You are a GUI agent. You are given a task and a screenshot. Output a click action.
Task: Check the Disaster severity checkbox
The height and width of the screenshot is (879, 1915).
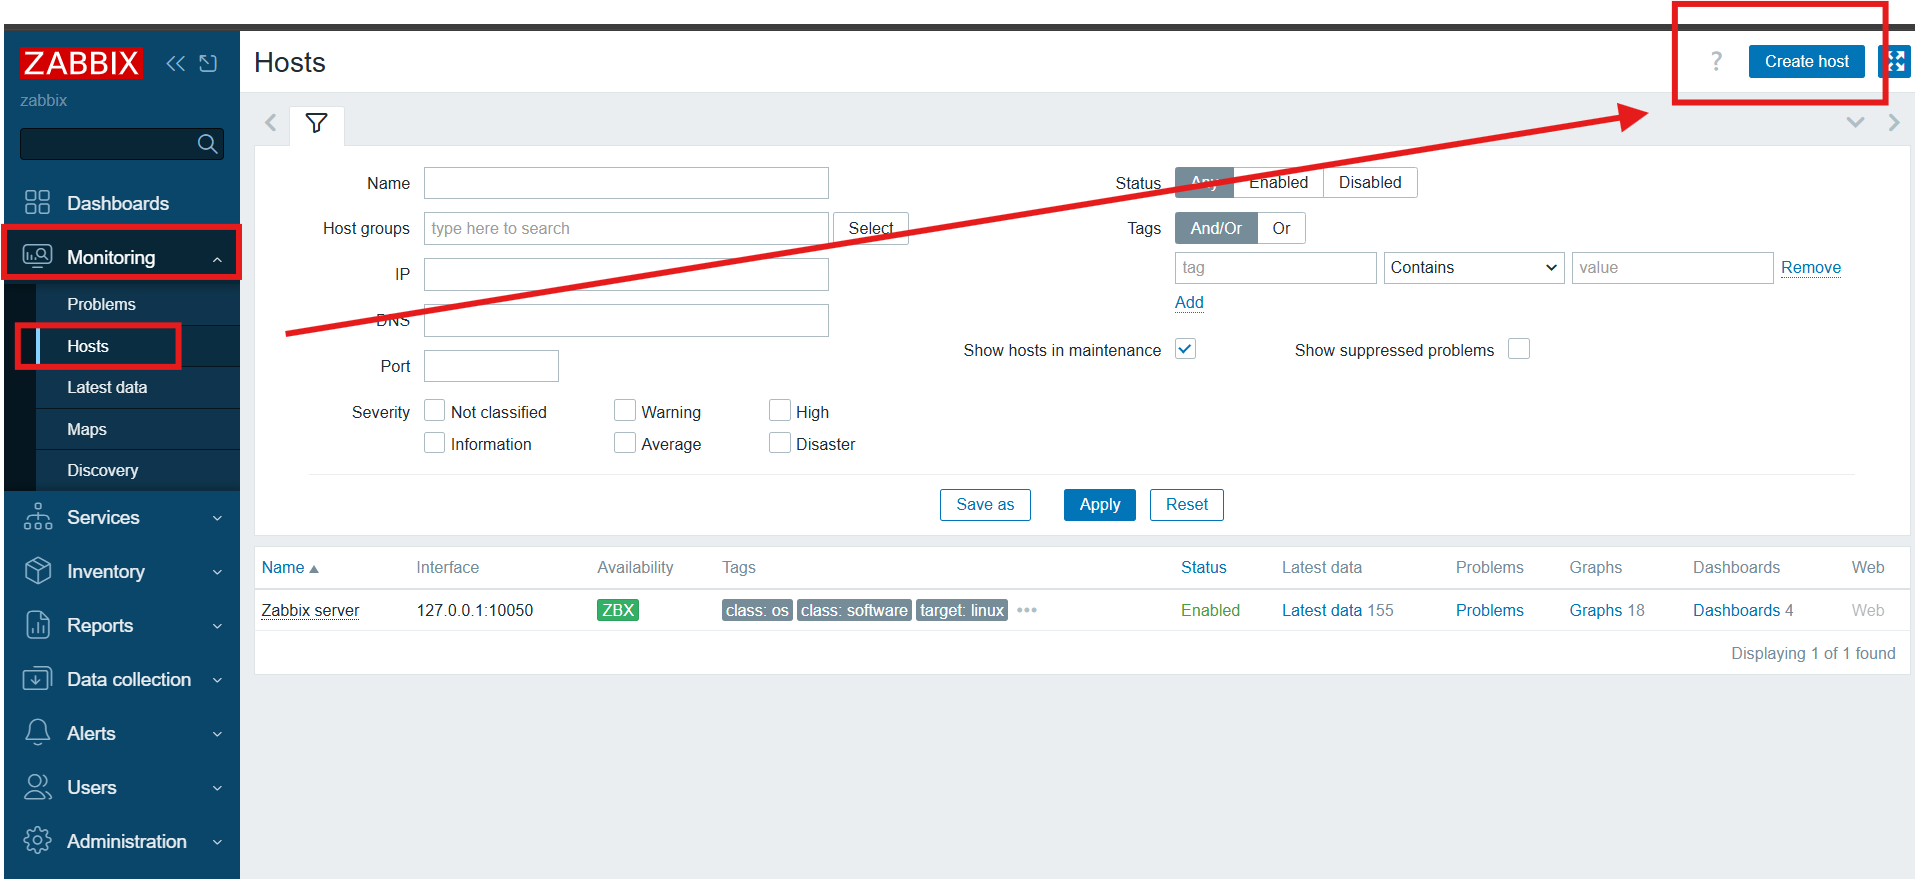pos(780,443)
